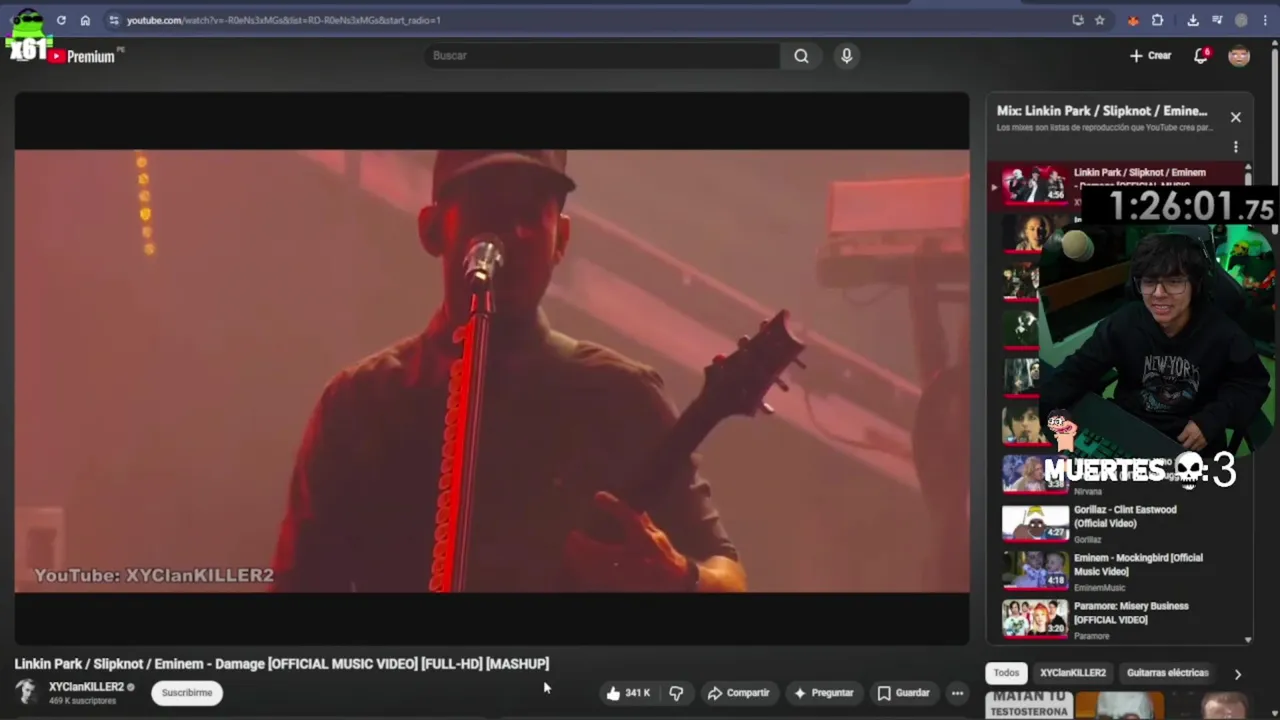The image size is (1280, 720).
Task: Open the browser Downloads icon
Action: (x=1193, y=20)
